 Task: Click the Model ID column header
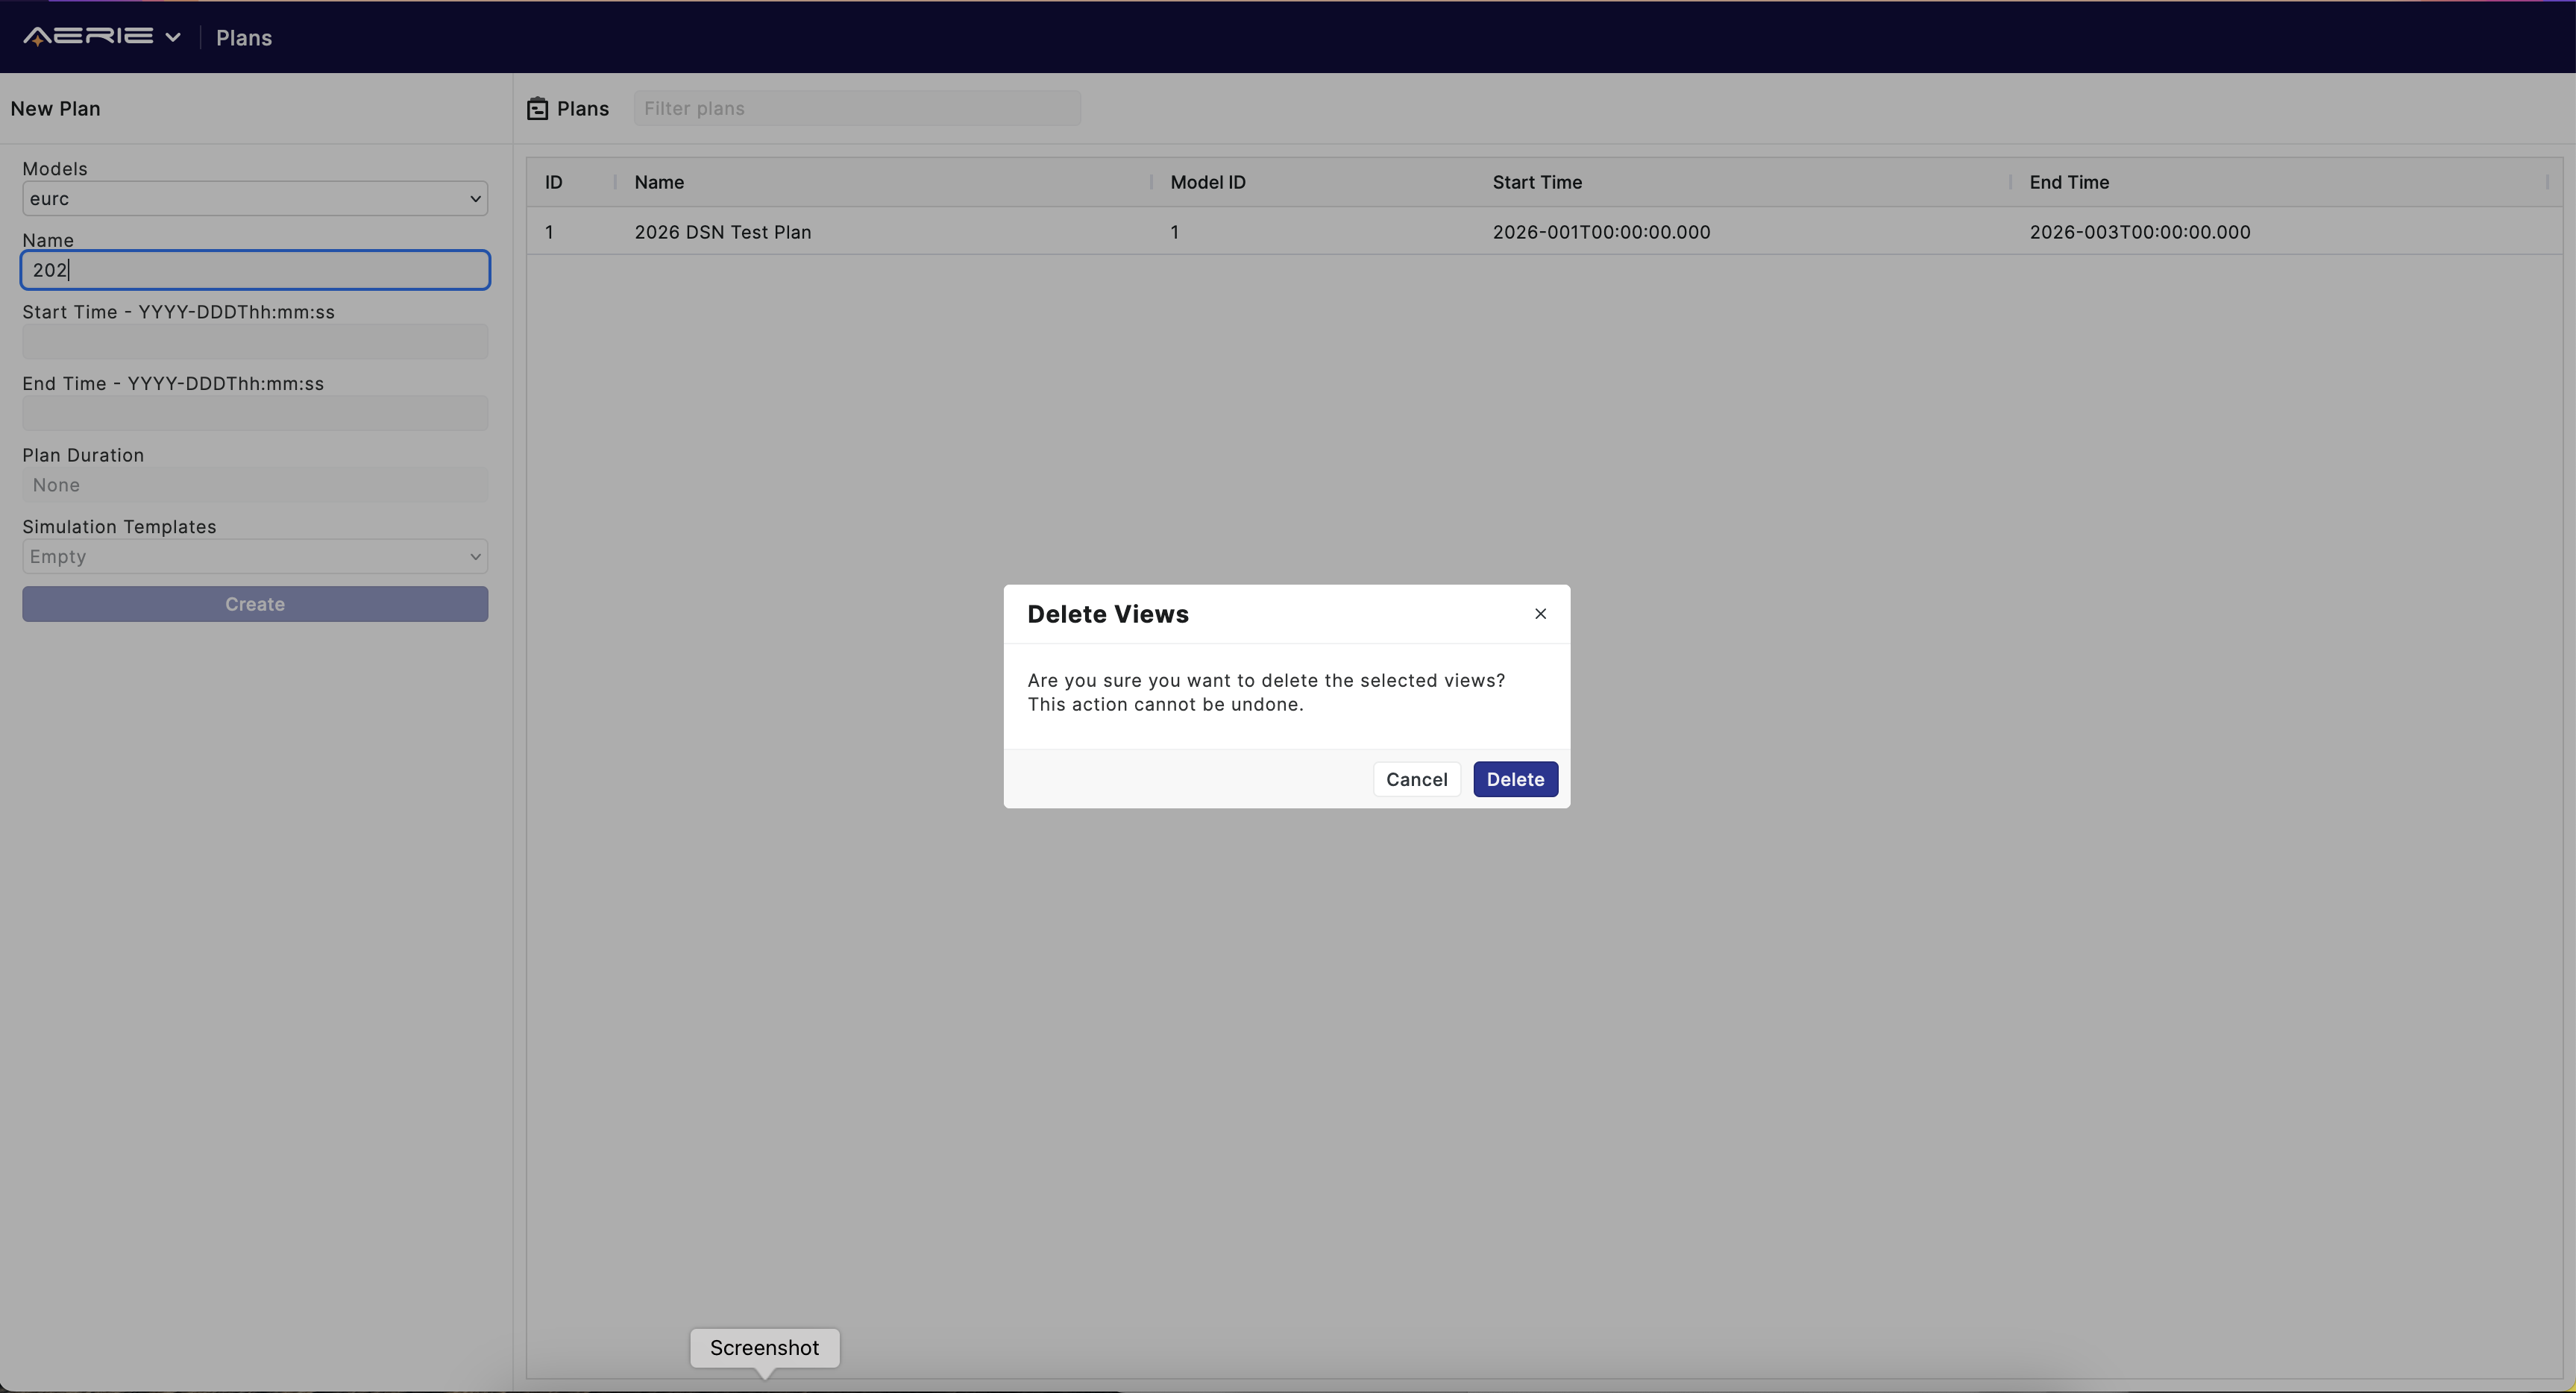[1207, 182]
